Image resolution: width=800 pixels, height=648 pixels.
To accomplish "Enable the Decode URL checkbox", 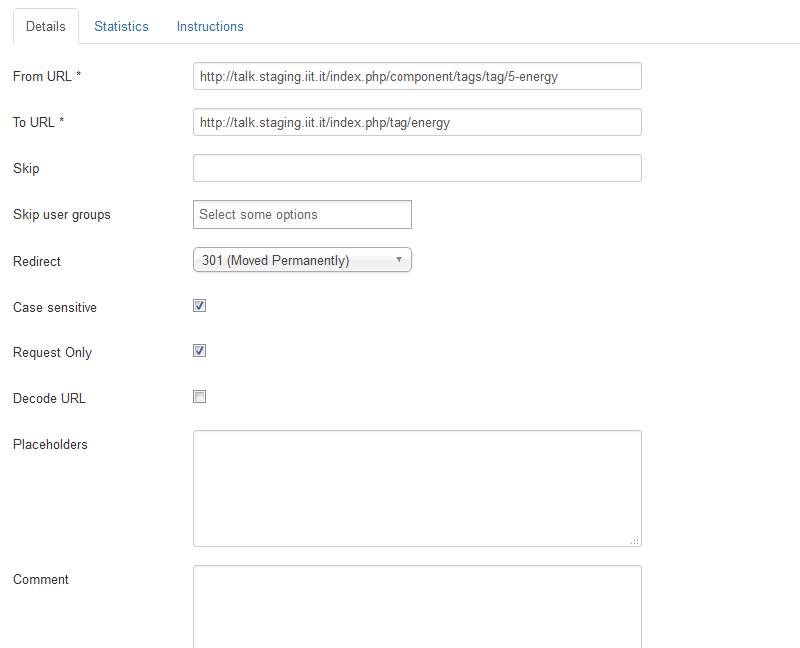I will (199, 396).
